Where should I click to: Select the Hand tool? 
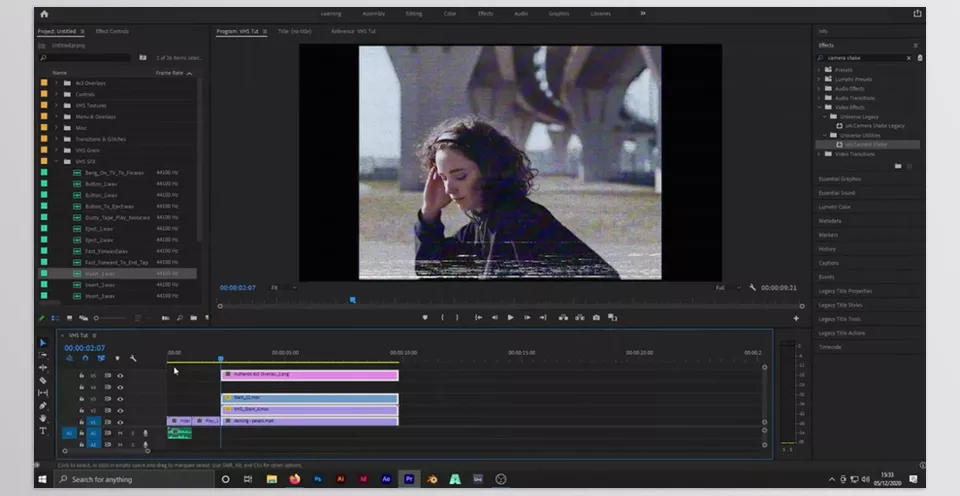point(43,418)
